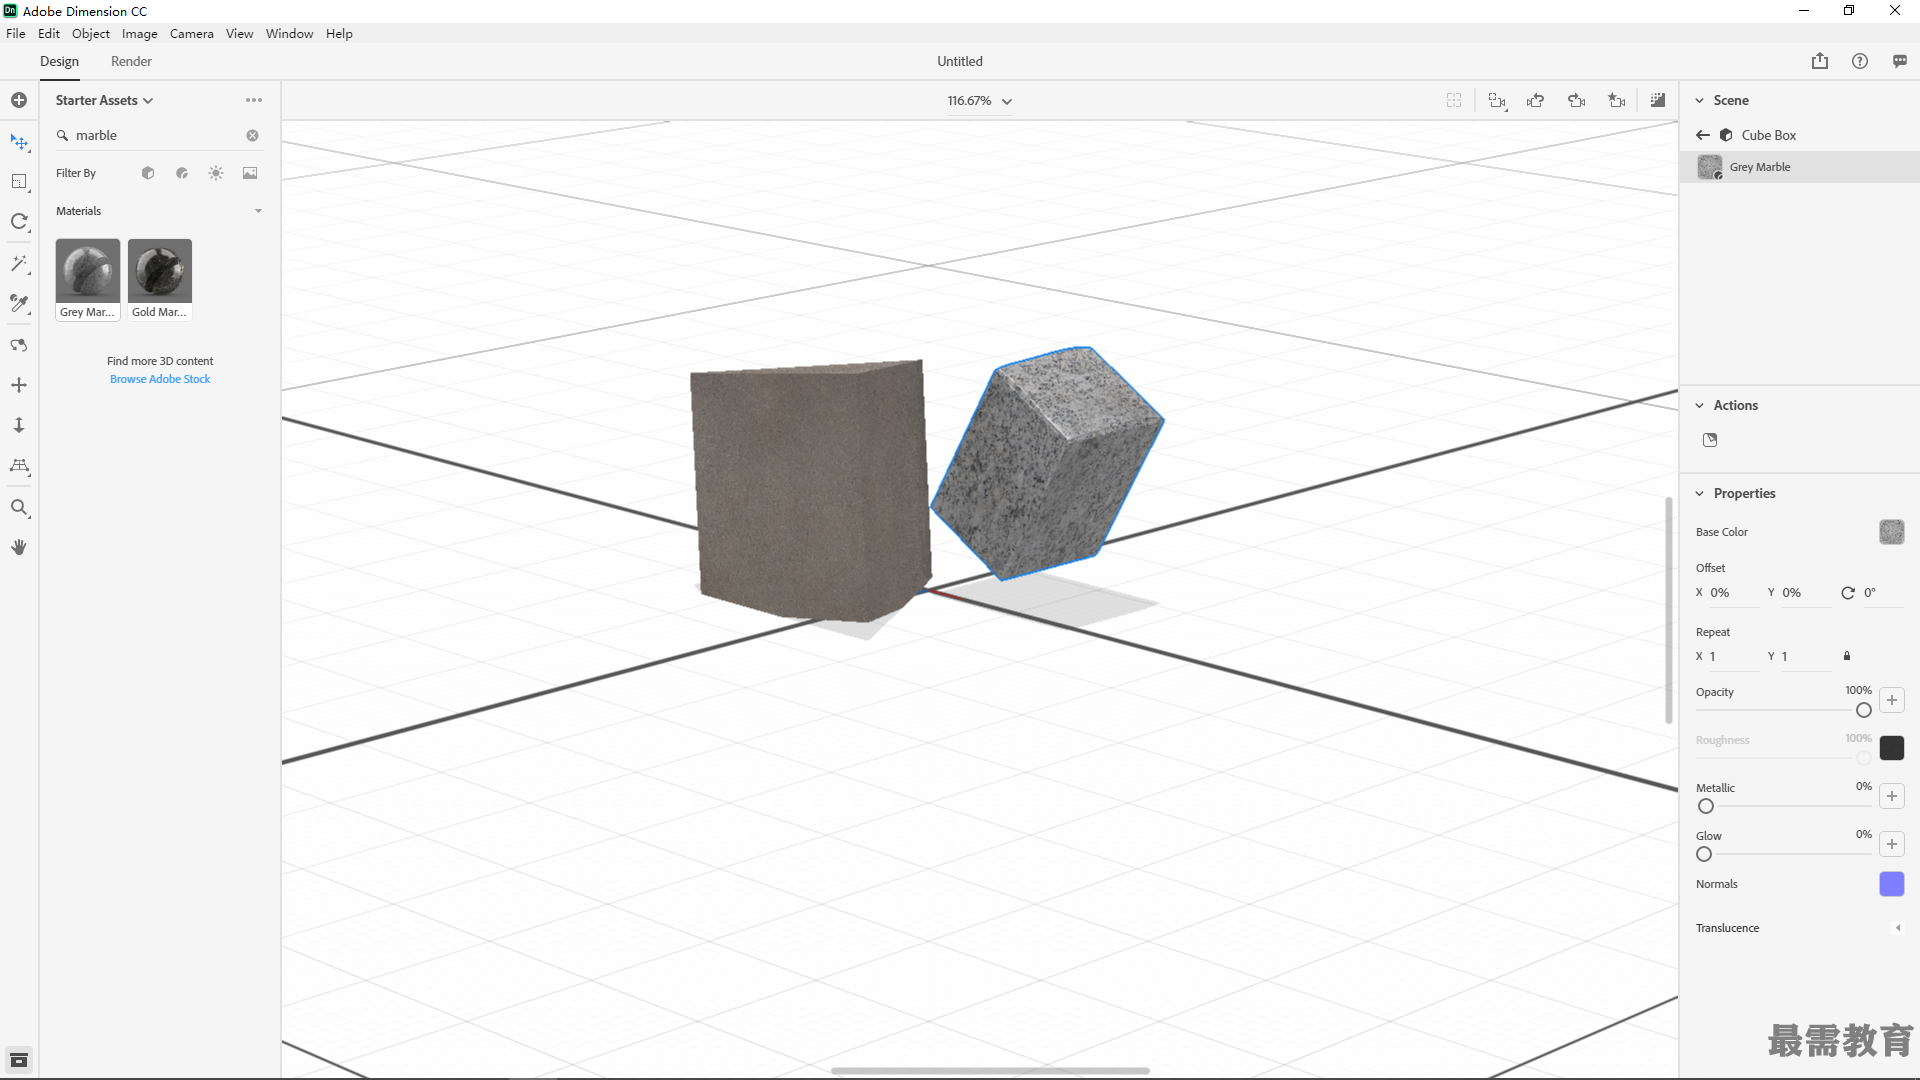
Task: Select the Select and Scale tool
Action: 19,182
